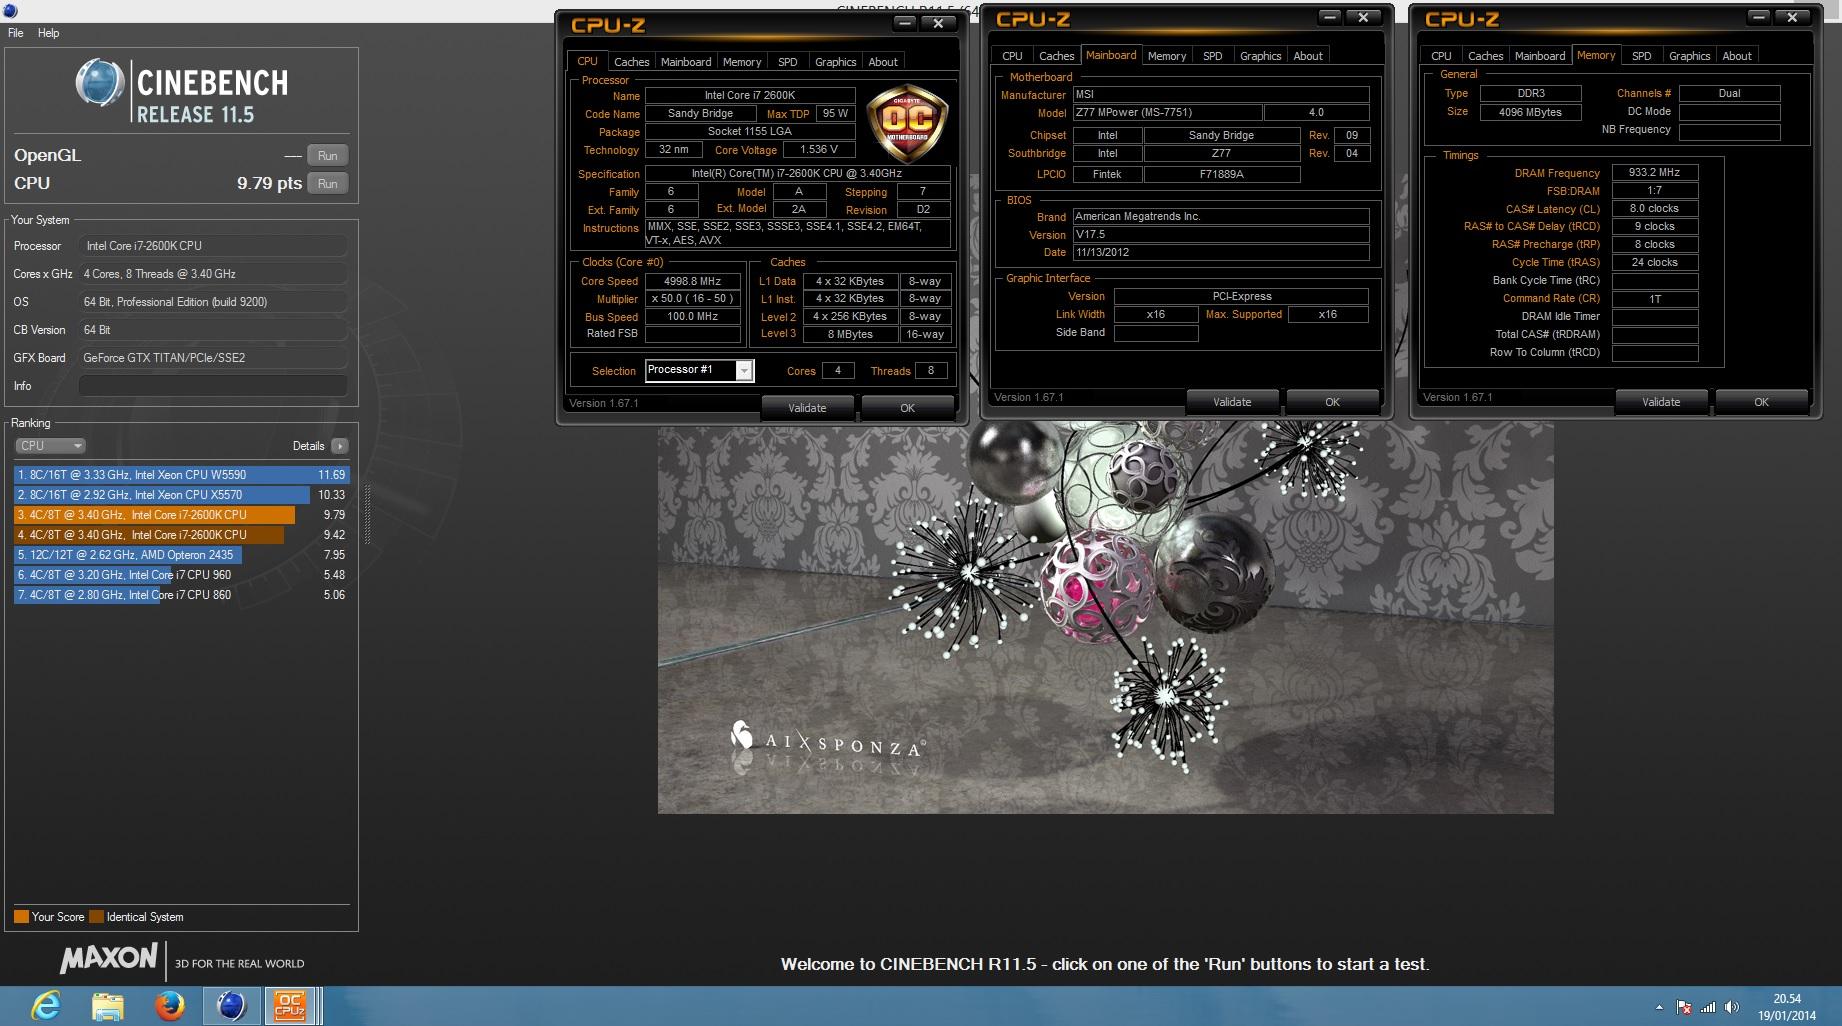Open About tab in Memory CPU-Z window
This screenshot has height=1026, width=1842.
point(1737,56)
